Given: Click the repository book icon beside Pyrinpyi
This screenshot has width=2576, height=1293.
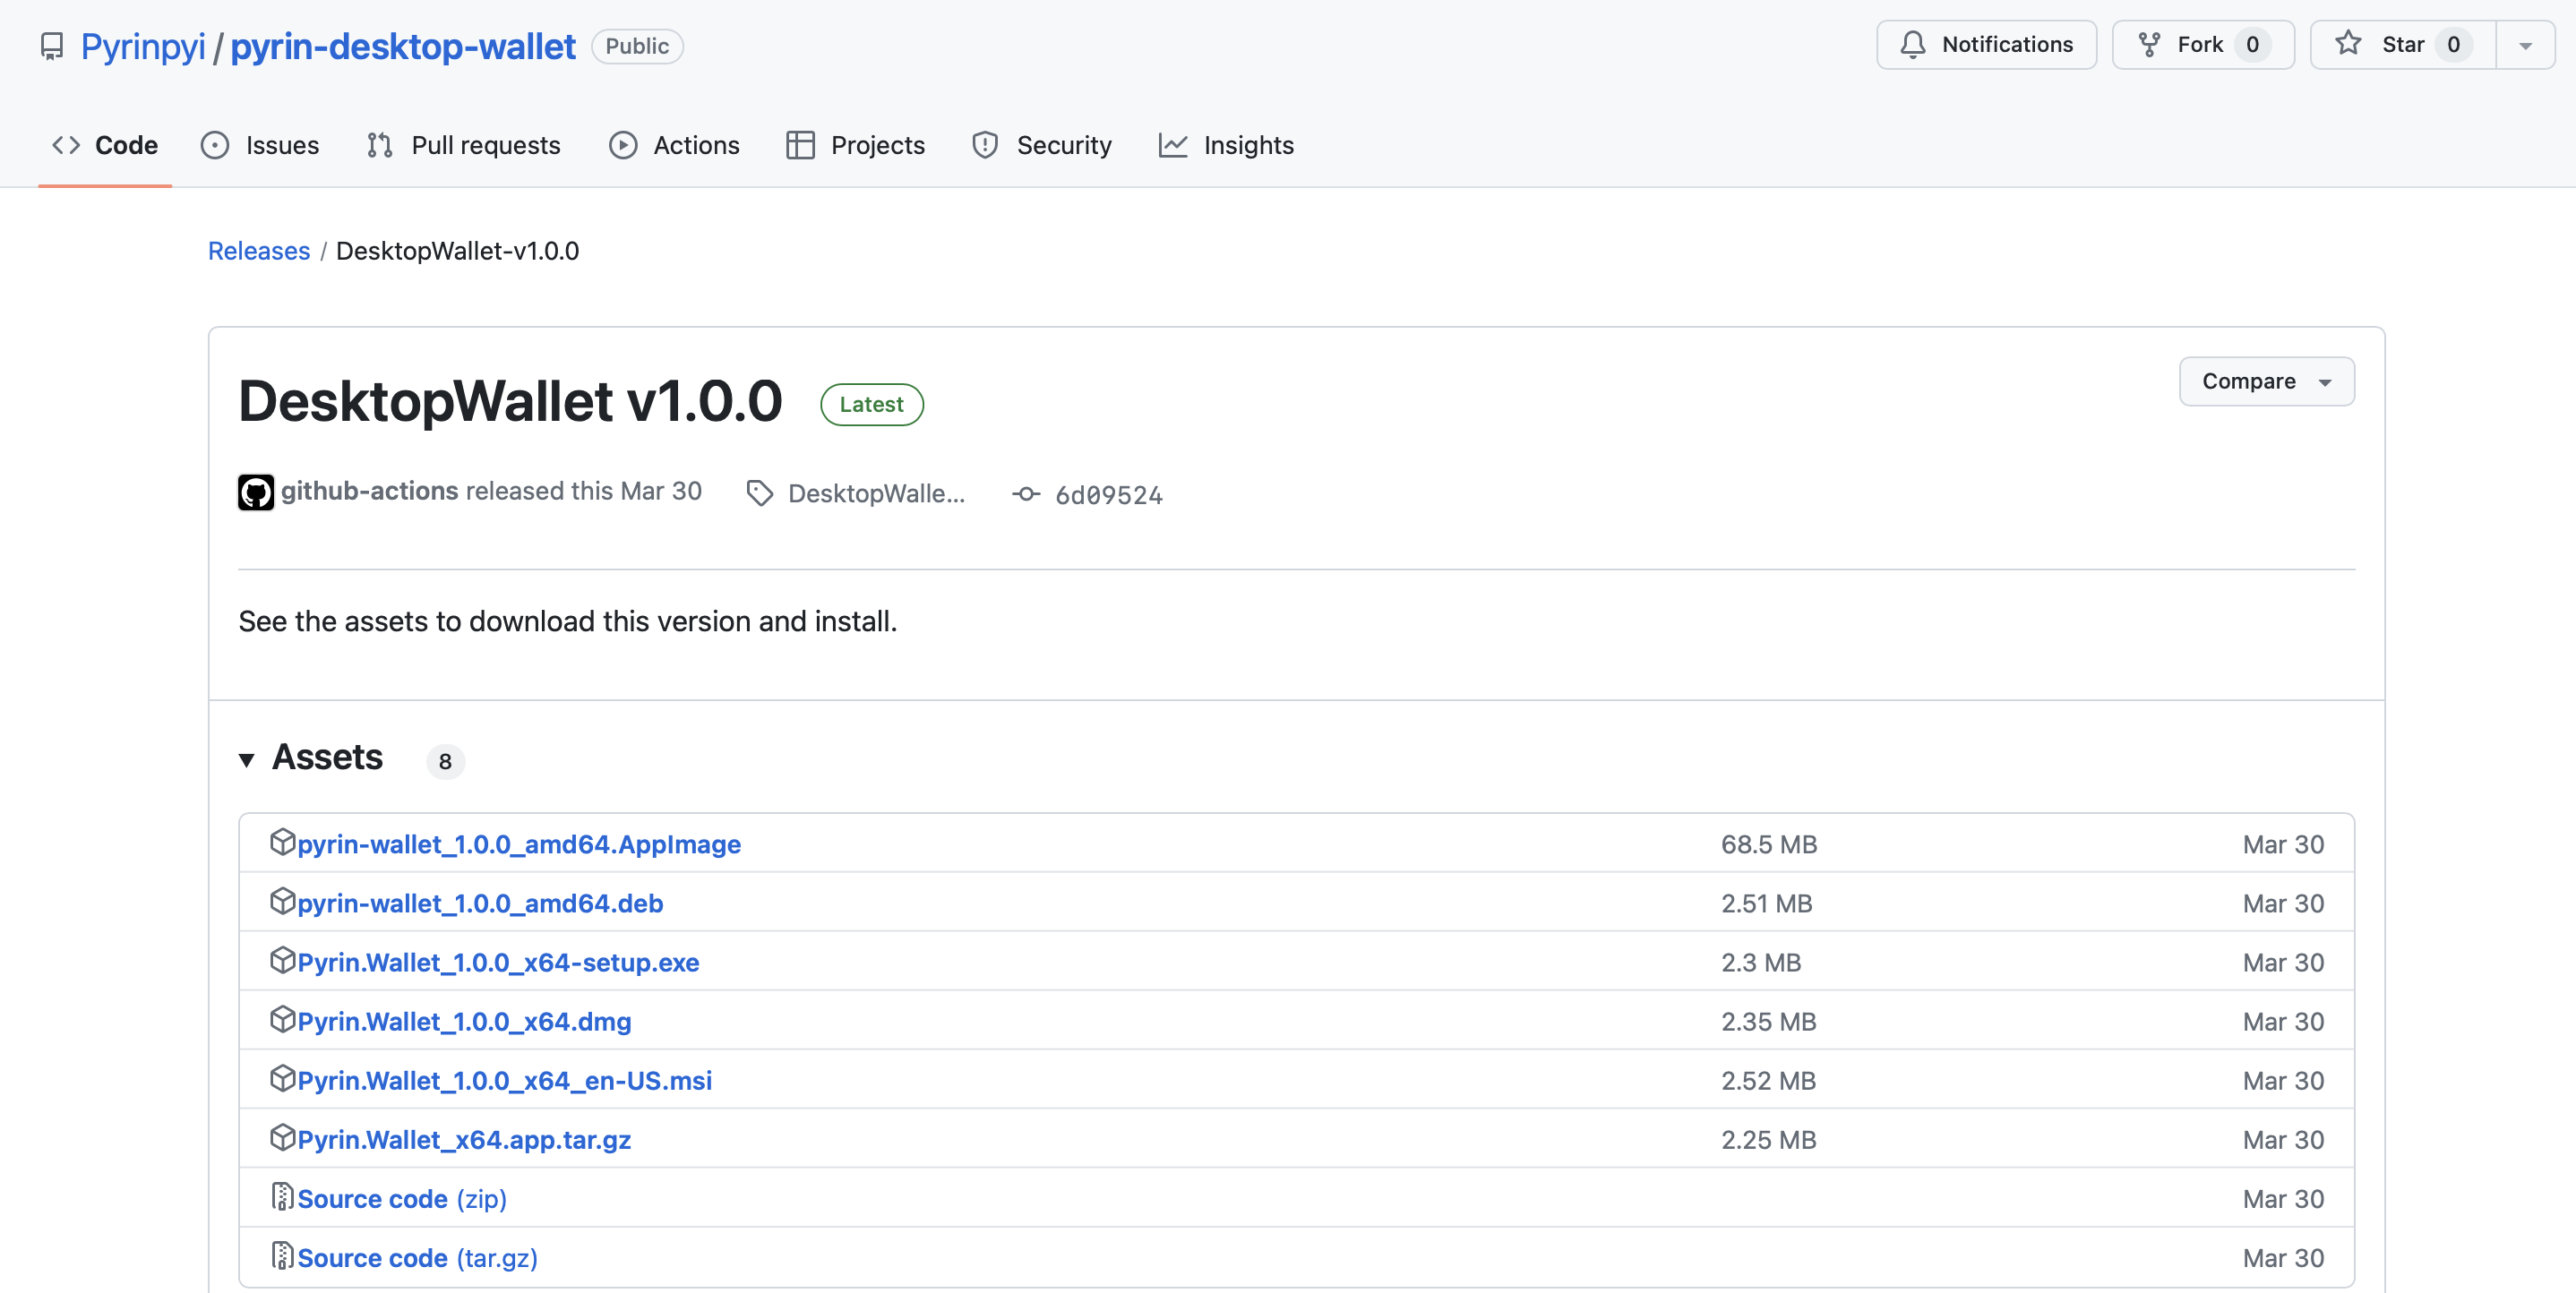Looking at the screenshot, I should pos(52,45).
